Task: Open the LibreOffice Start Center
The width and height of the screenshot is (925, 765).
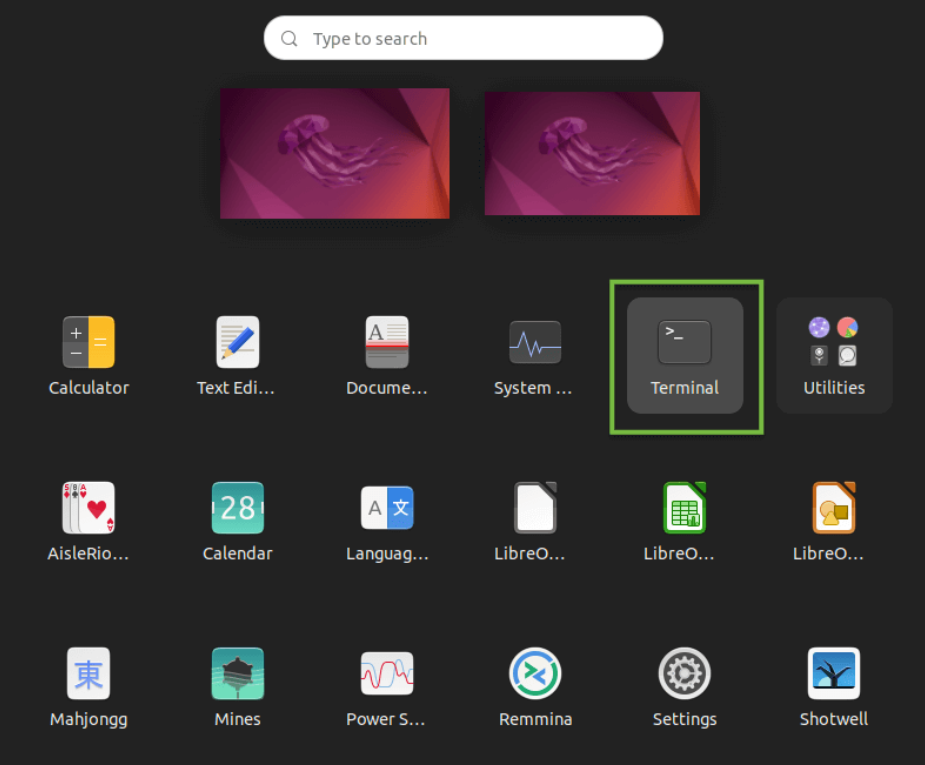Action: pos(535,520)
